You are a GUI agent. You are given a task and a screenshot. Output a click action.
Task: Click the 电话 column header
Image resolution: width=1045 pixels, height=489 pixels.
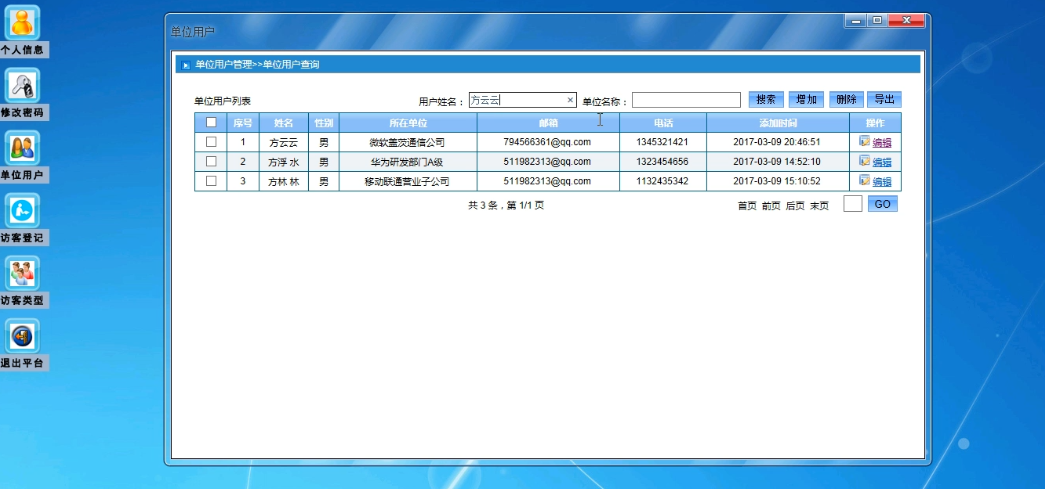click(x=663, y=123)
